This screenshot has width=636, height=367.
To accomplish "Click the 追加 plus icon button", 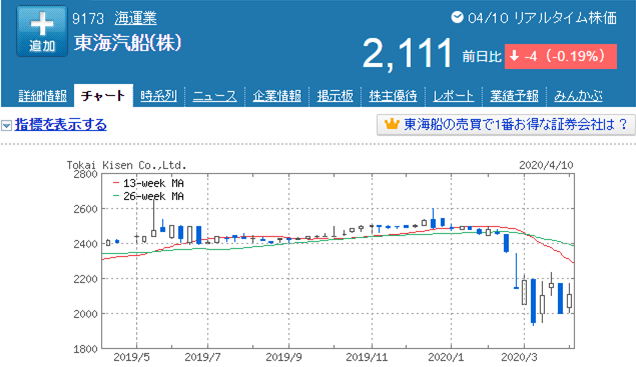I will pos(42,31).
